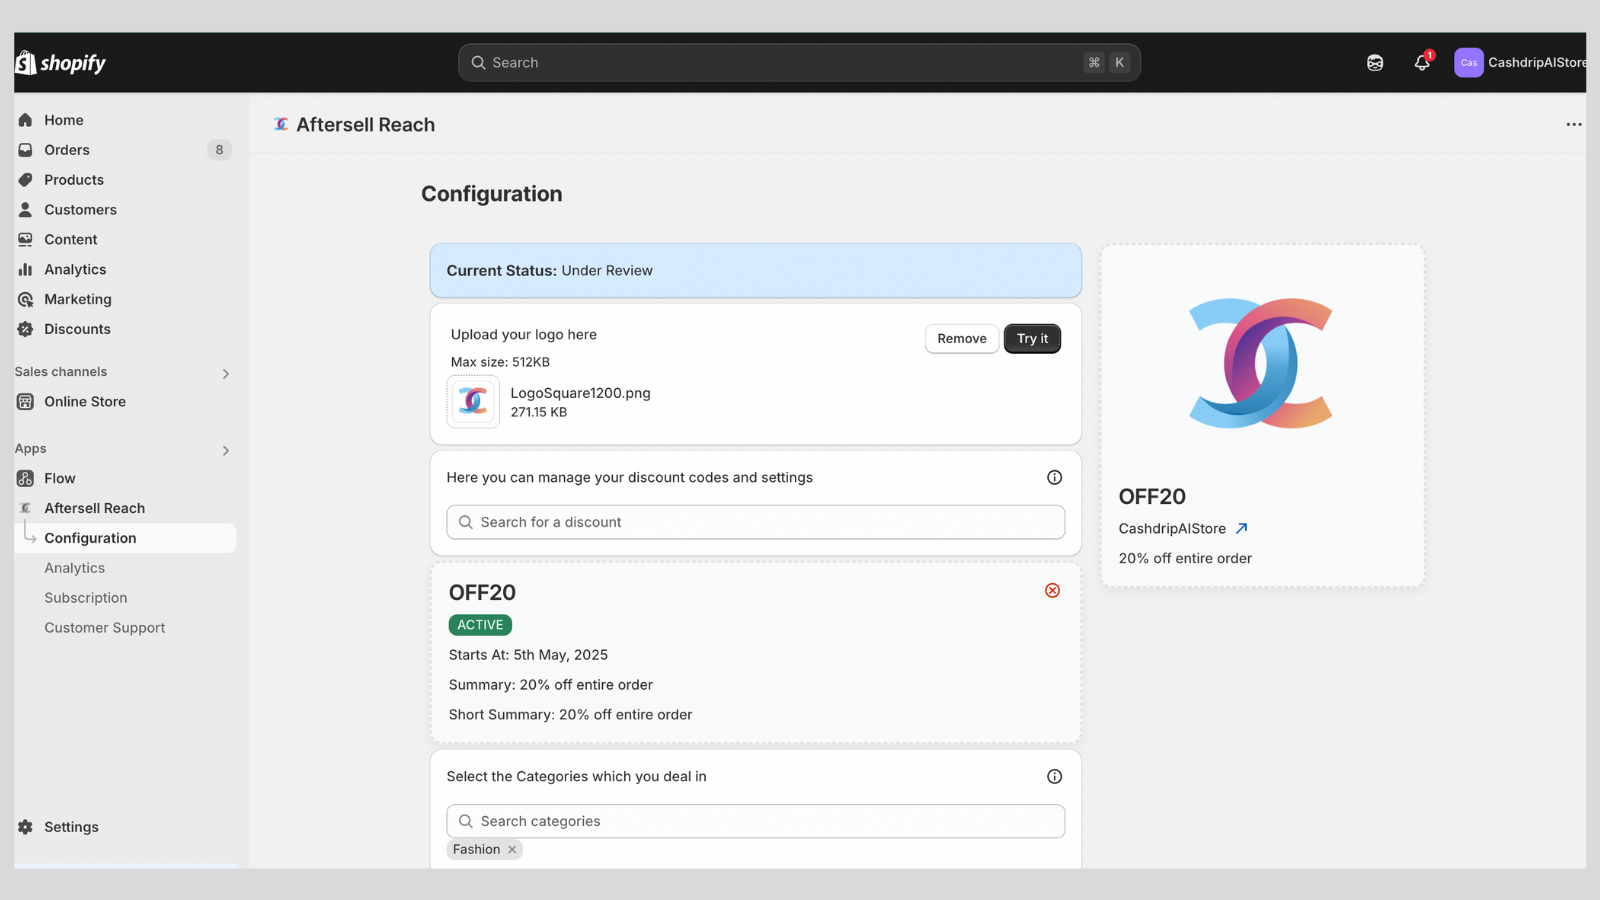This screenshot has height=900, width=1600.
Task: Click the Content icon in sidebar
Action: [x=25, y=240]
